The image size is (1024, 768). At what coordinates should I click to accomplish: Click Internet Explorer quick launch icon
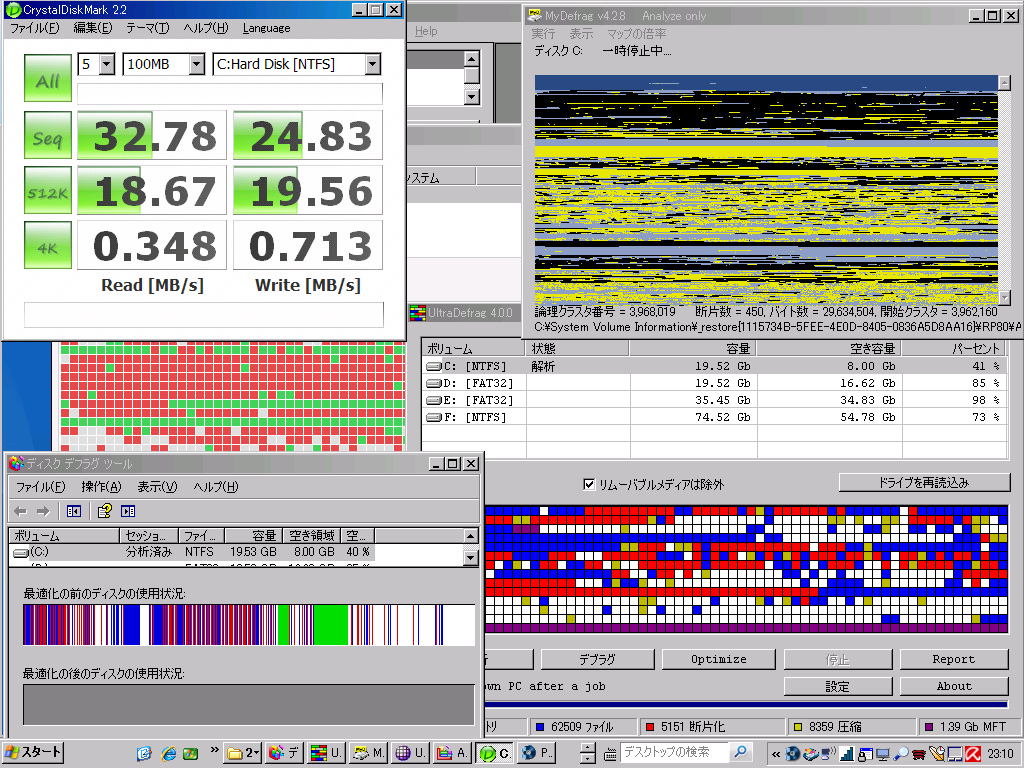(x=167, y=753)
